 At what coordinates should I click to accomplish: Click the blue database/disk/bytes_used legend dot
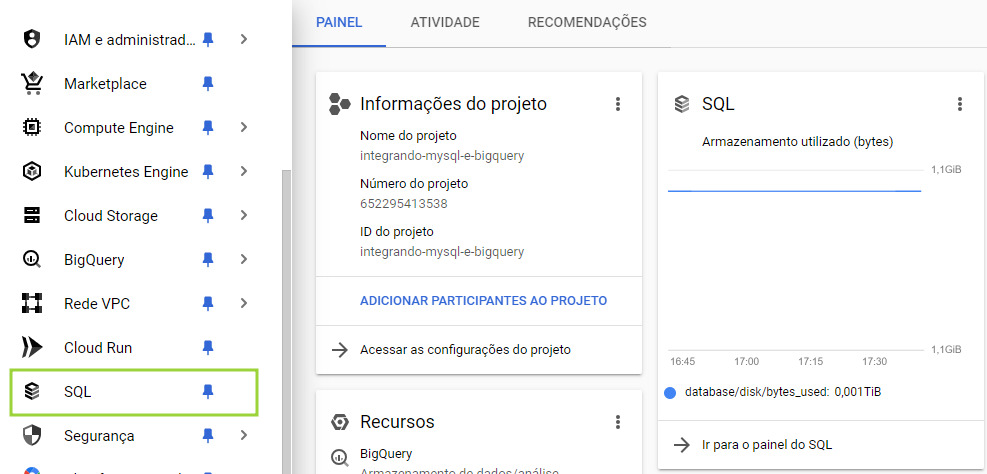pos(670,393)
